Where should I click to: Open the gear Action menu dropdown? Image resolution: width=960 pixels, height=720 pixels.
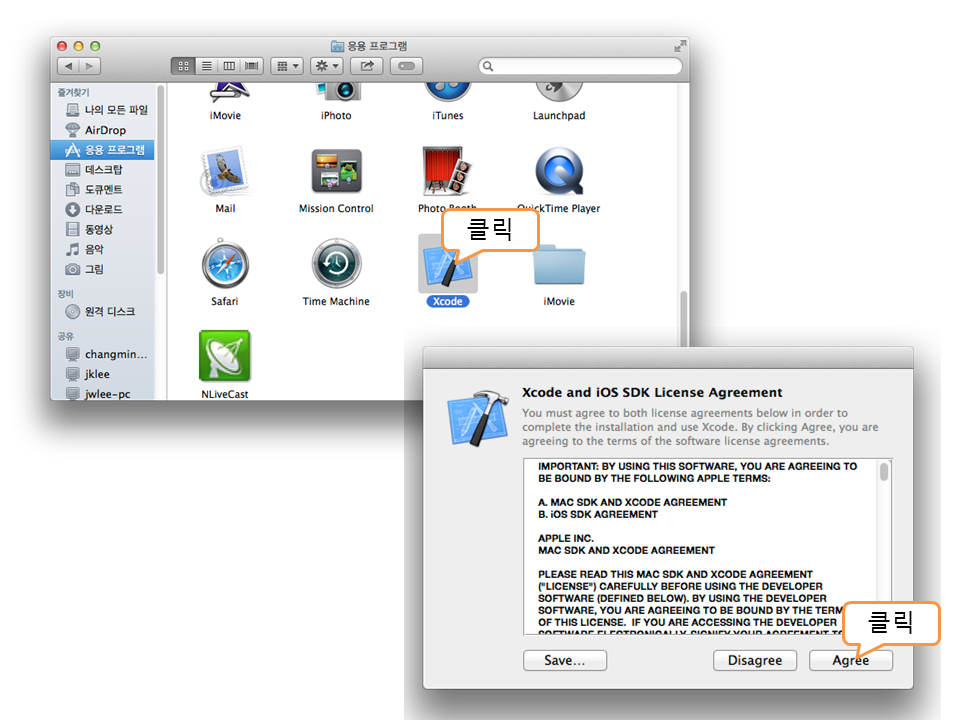point(327,66)
